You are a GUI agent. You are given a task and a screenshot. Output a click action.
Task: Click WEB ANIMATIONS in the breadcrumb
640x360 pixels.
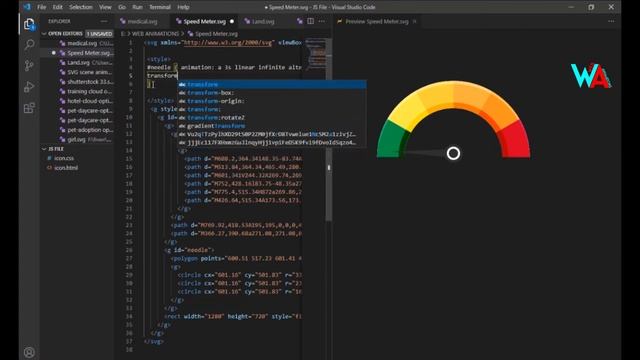155,34
